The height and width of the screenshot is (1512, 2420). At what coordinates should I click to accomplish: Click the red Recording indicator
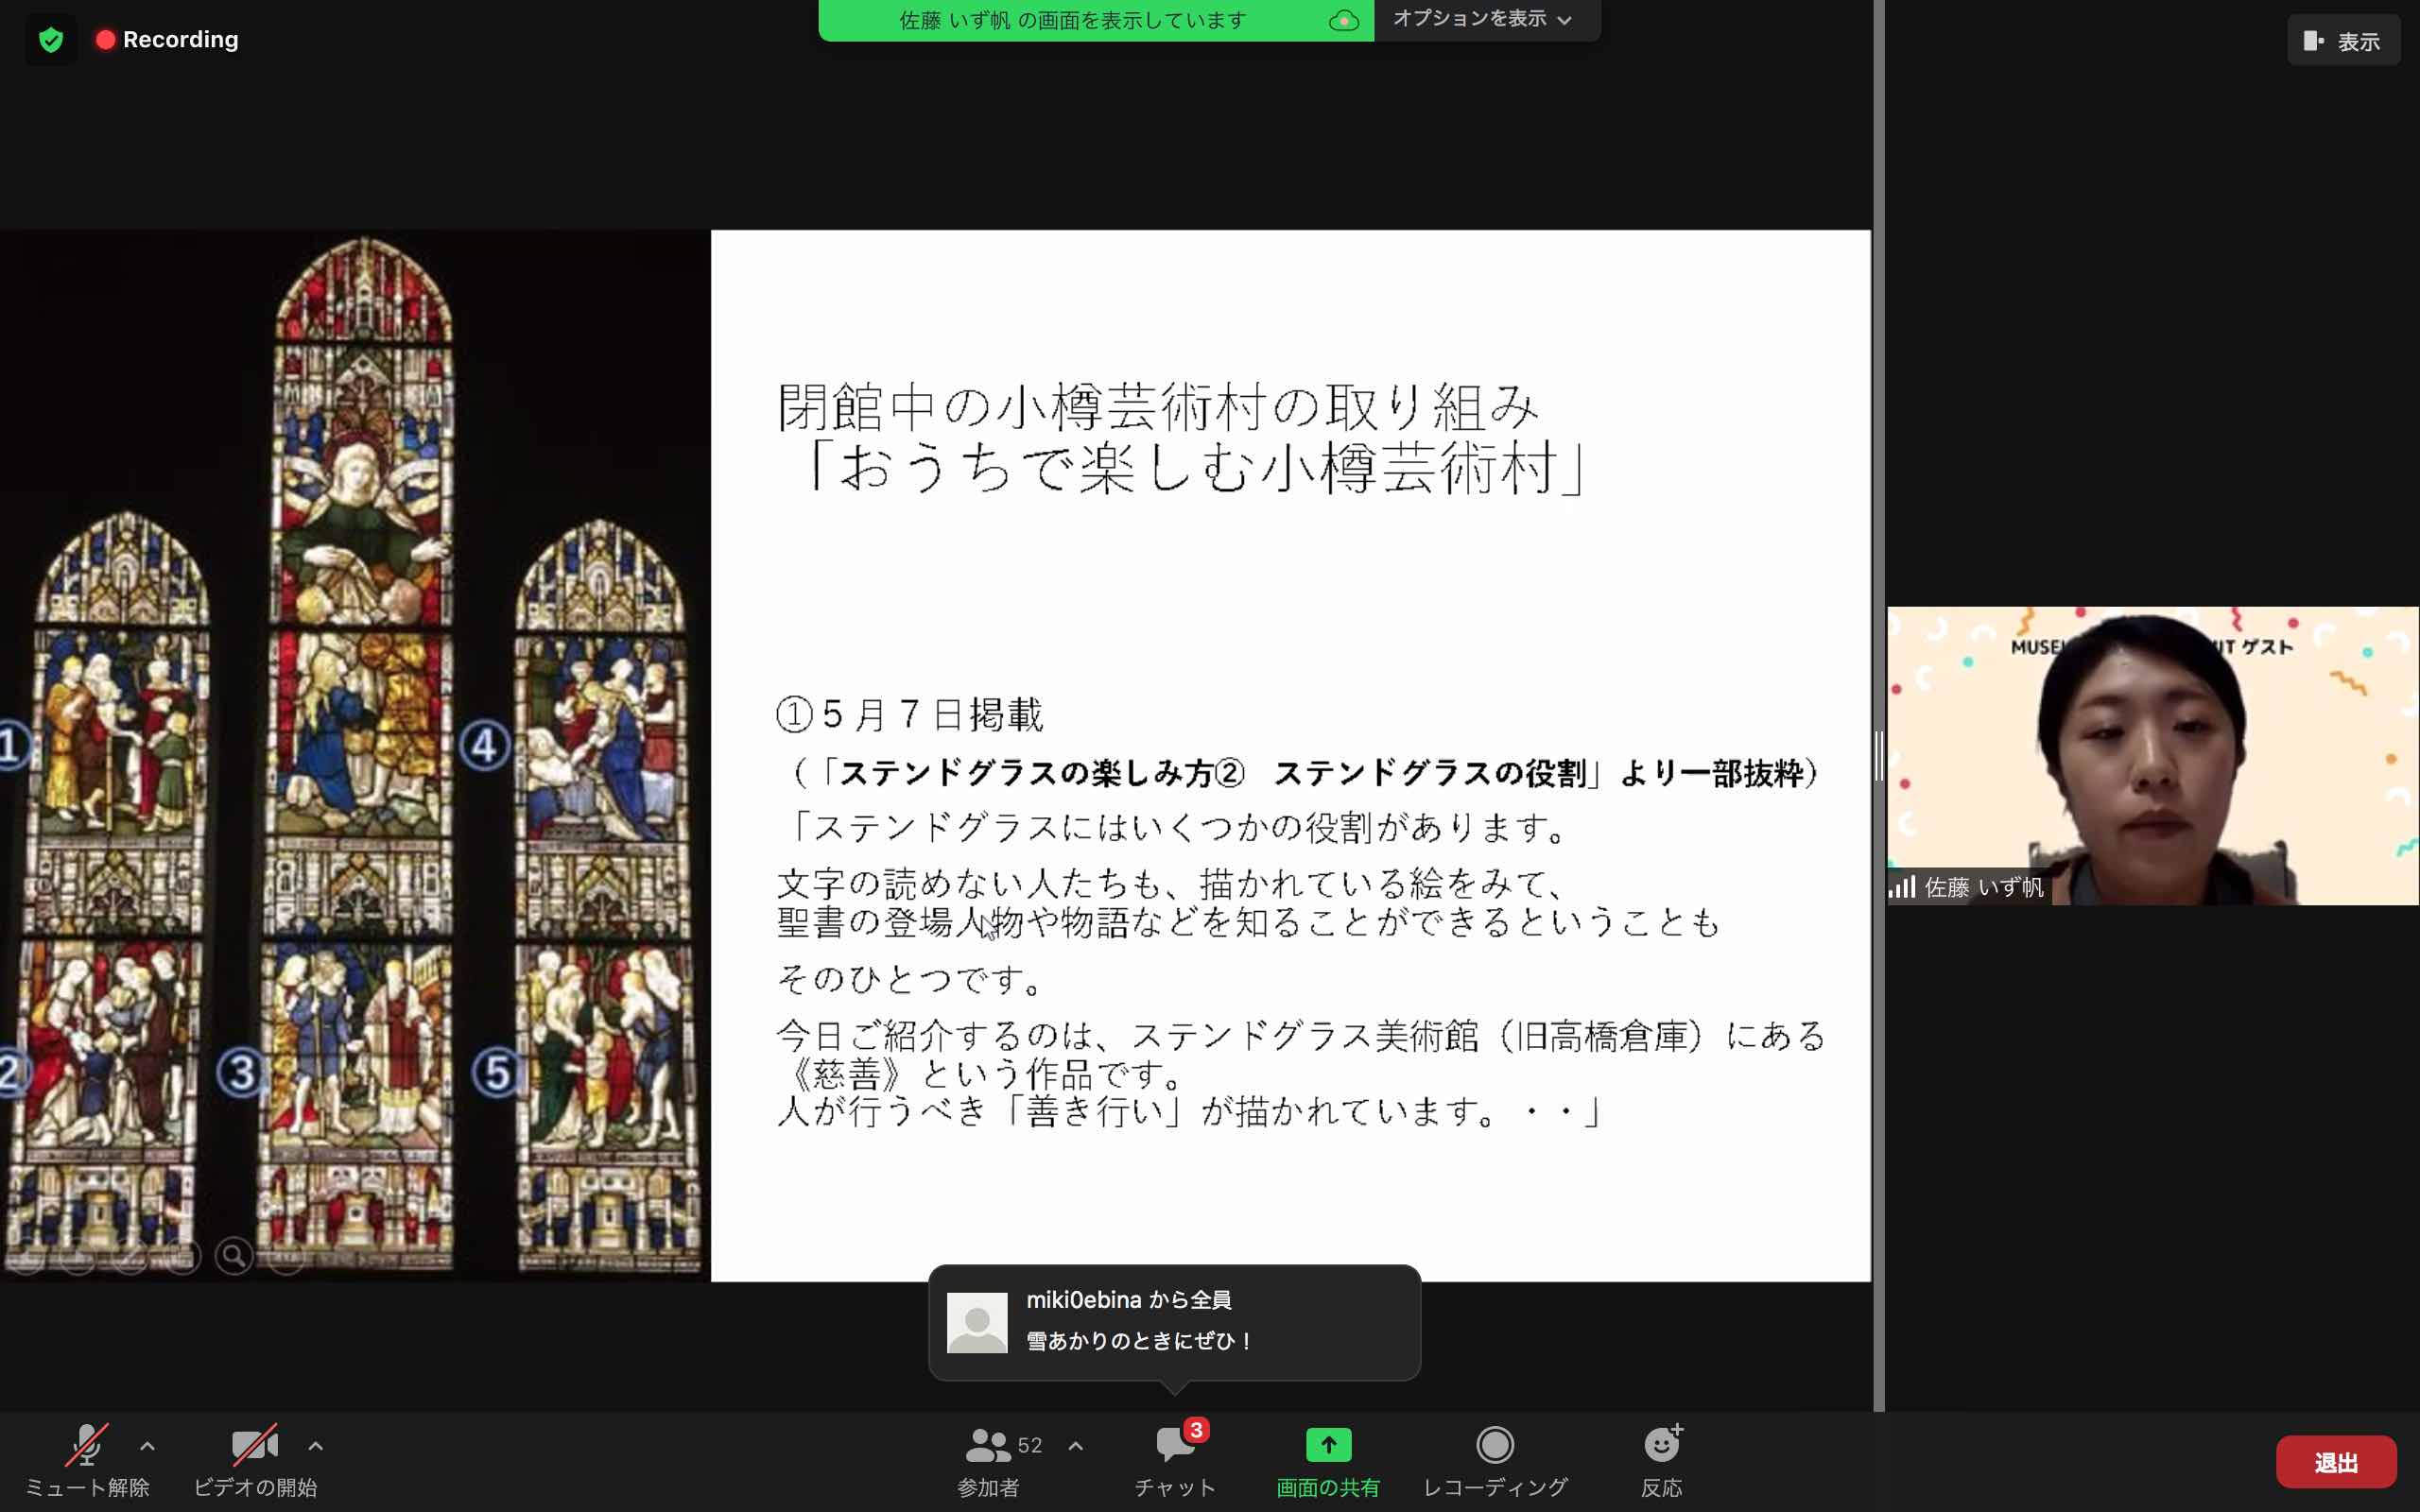pos(167,40)
